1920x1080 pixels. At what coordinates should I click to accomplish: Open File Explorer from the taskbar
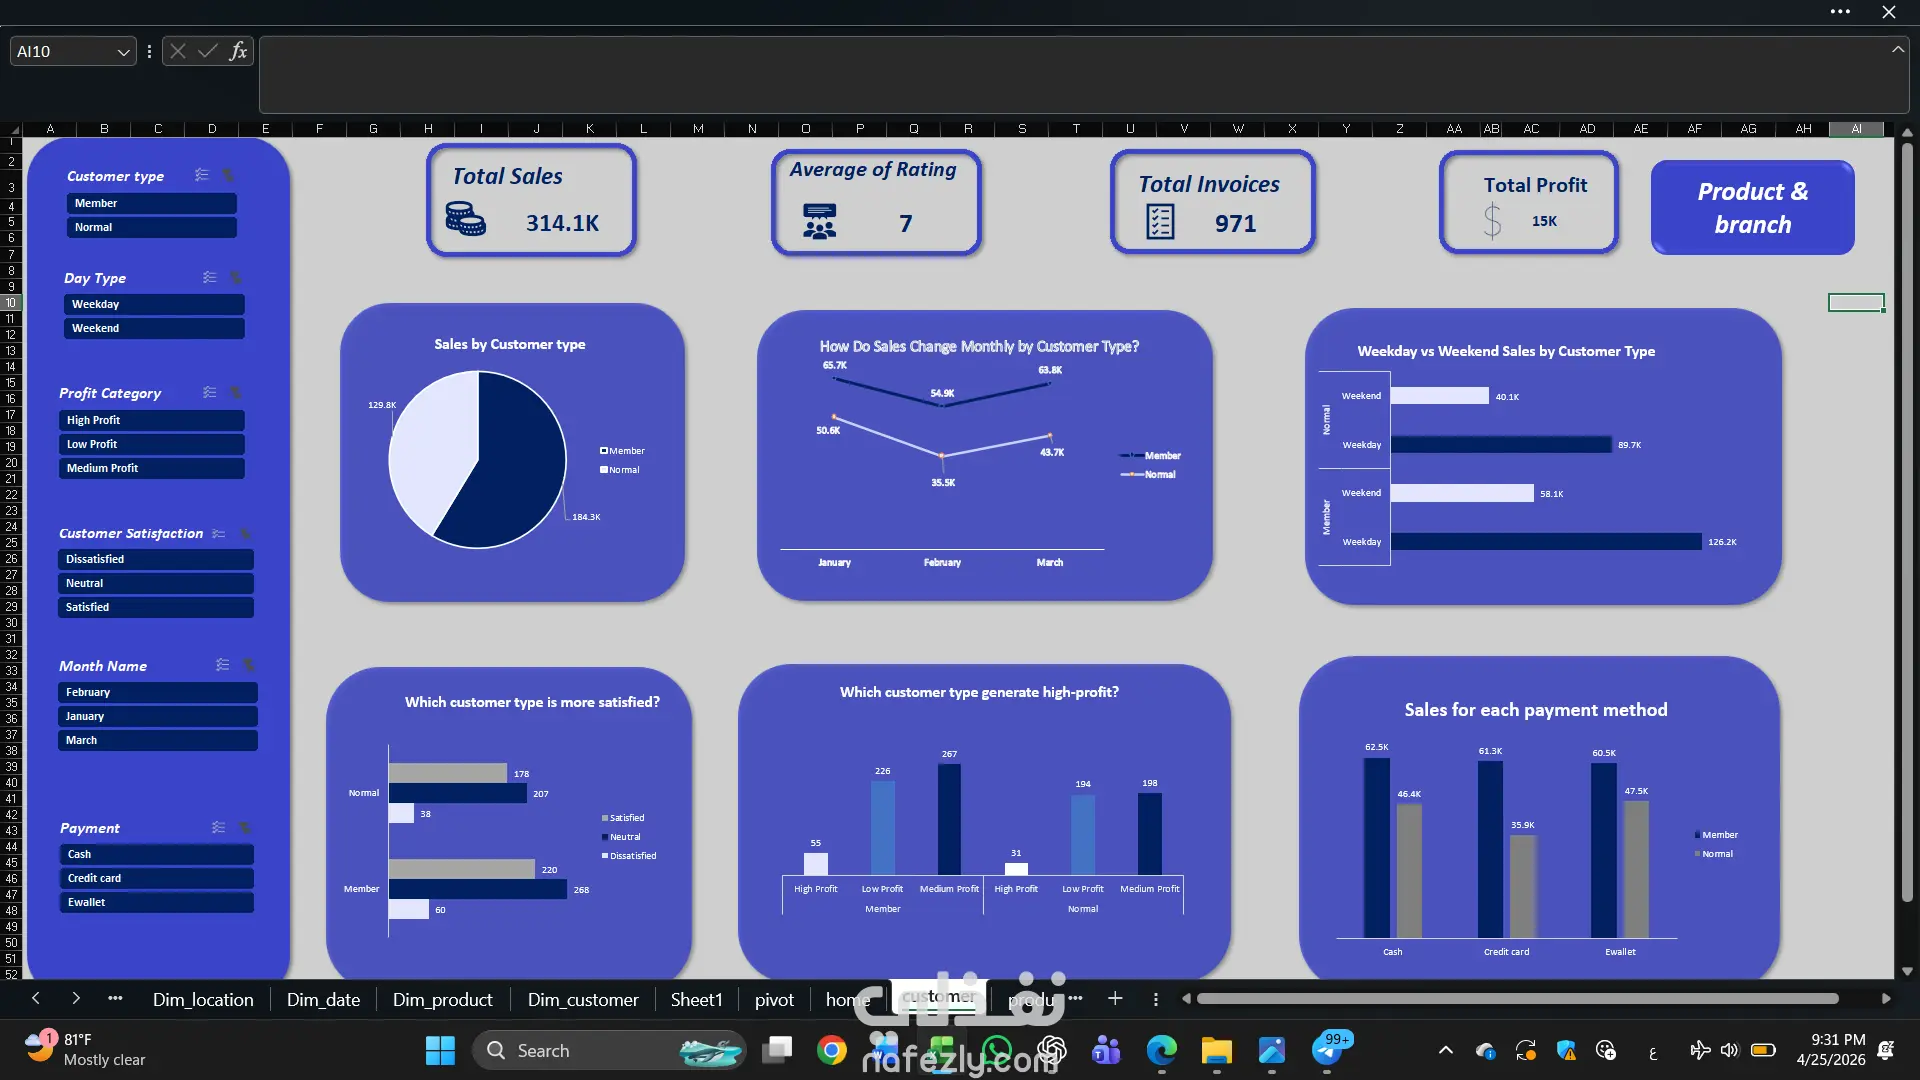click(x=1216, y=1050)
